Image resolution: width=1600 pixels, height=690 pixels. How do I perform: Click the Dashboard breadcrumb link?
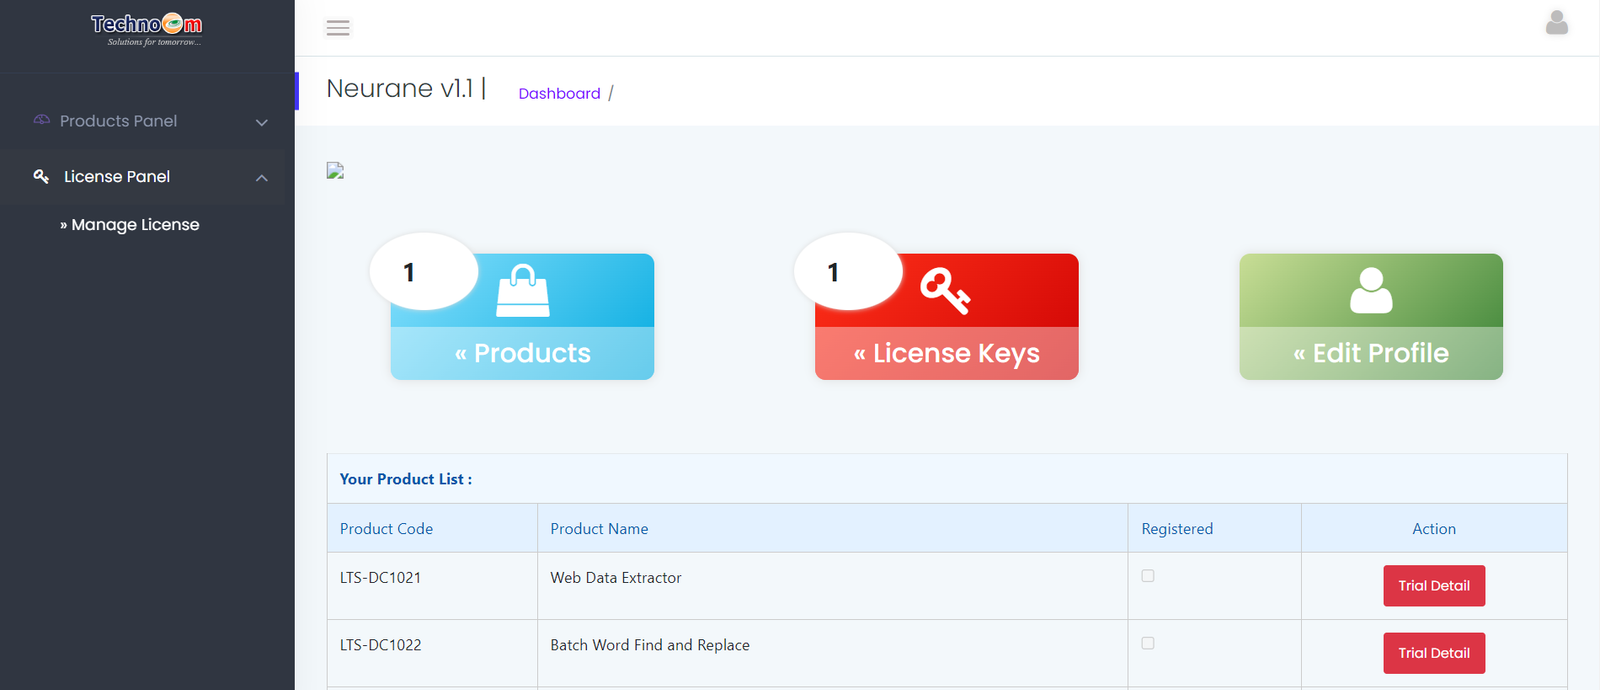click(559, 93)
